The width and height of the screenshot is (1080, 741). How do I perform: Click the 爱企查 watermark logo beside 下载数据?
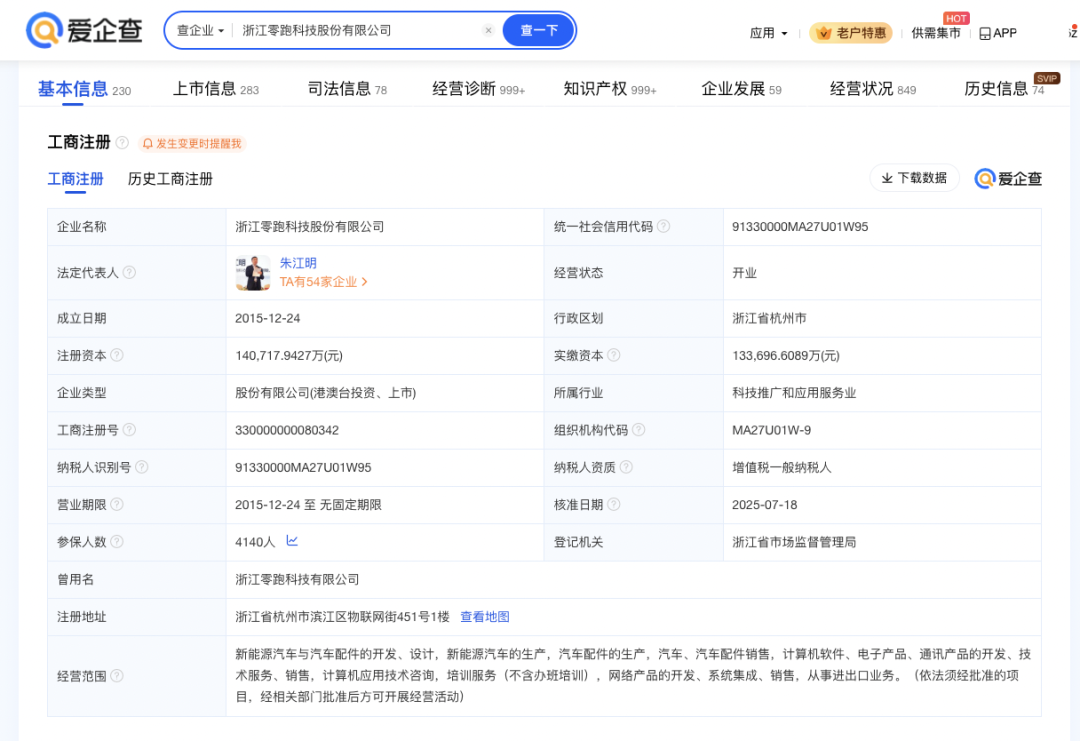click(x=1008, y=179)
